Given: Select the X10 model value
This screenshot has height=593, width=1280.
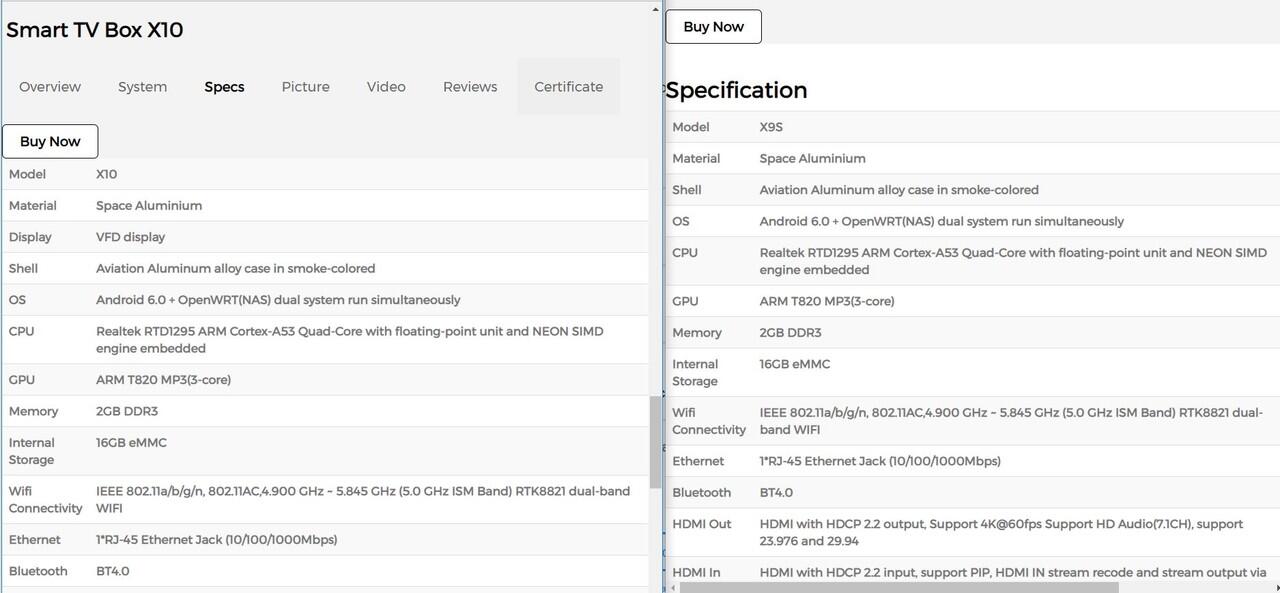Looking at the screenshot, I should (x=106, y=174).
